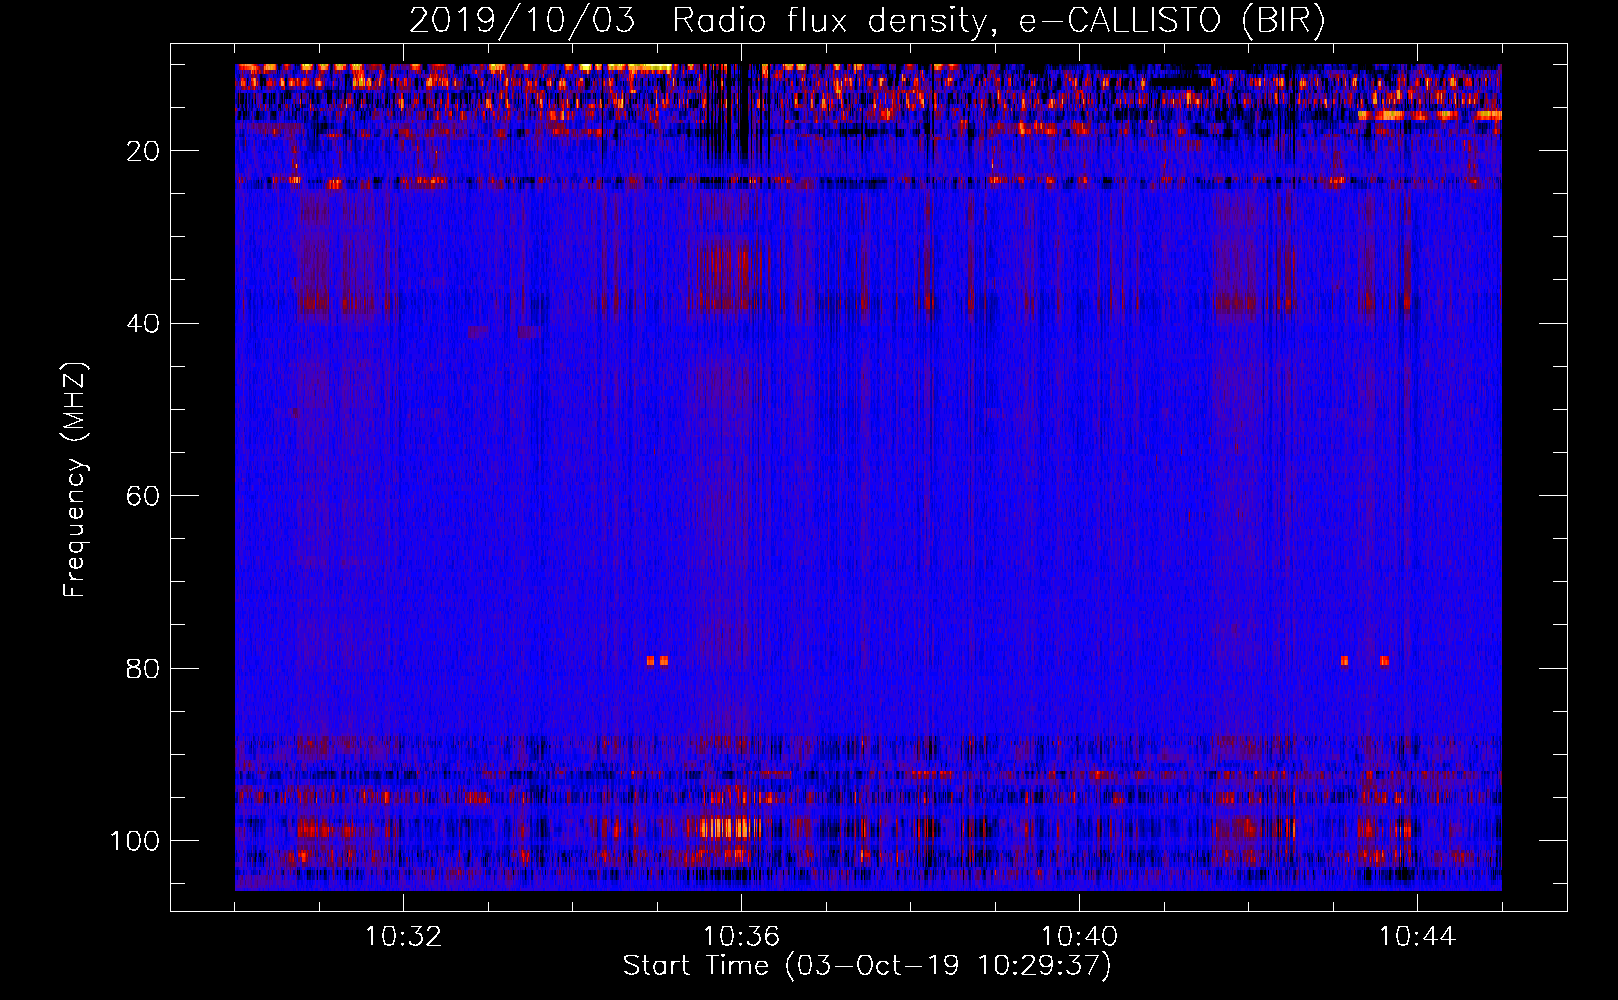Choose the 100 MHz frequency tick label
1618x1000 pixels.
point(134,841)
